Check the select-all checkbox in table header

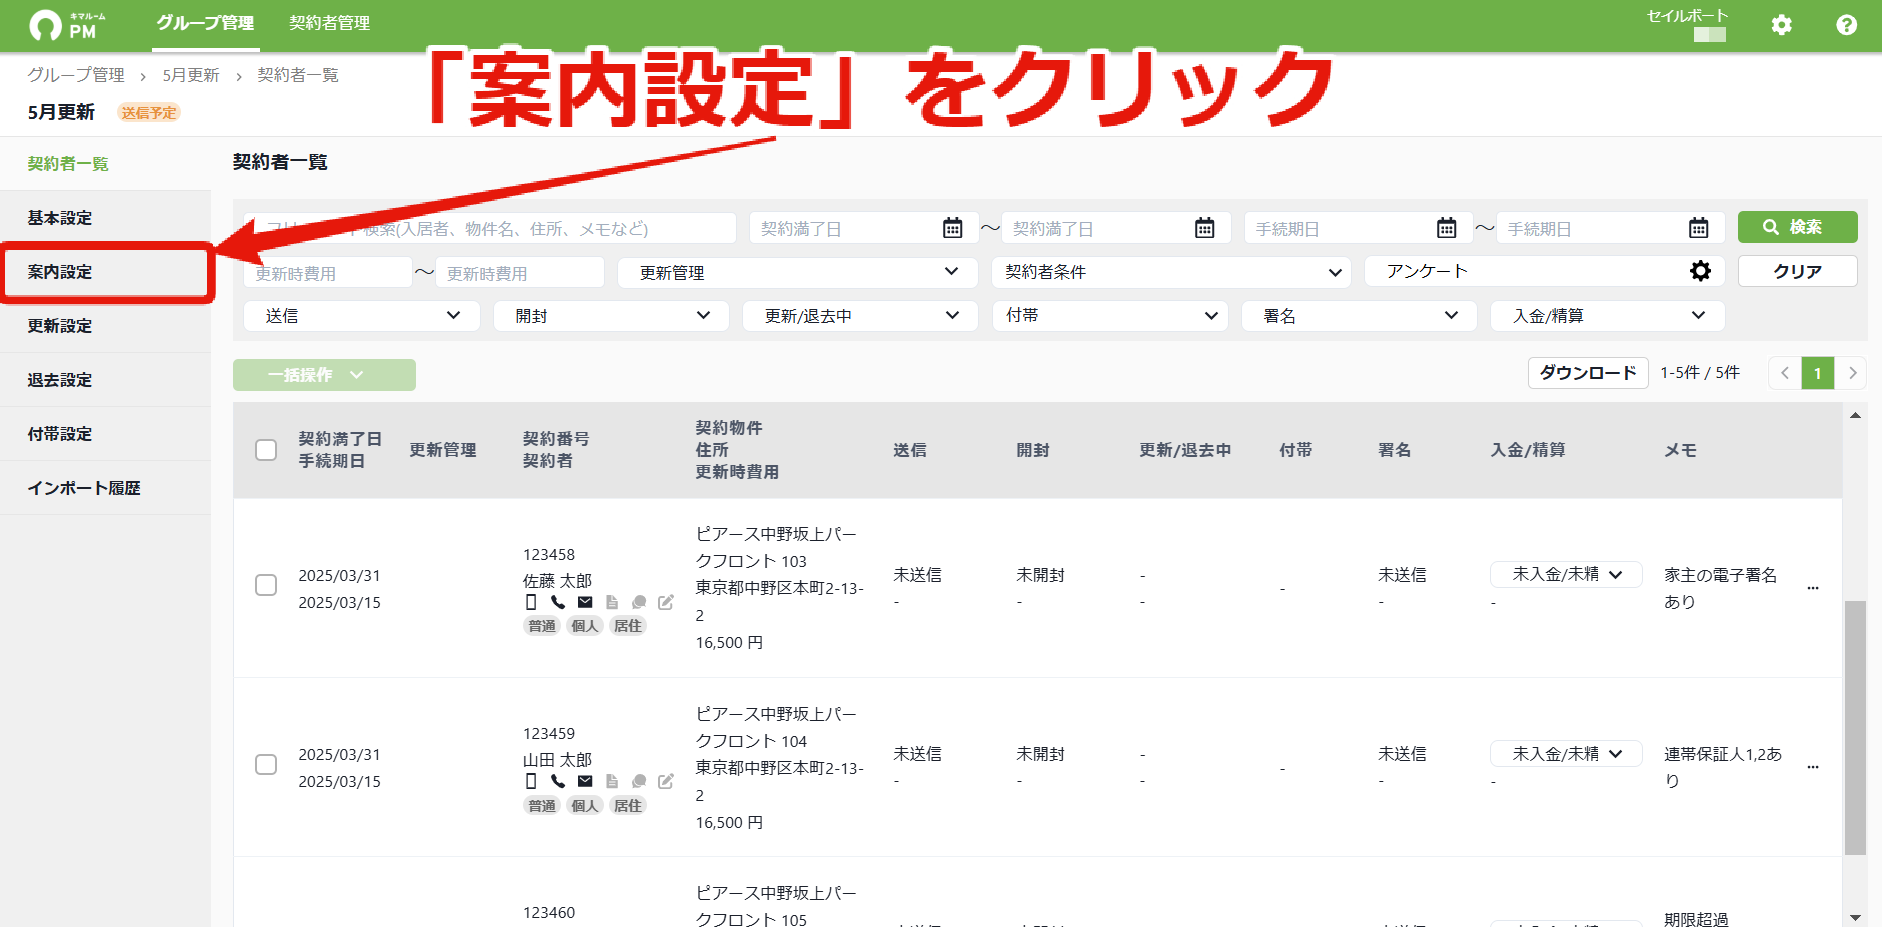(266, 450)
